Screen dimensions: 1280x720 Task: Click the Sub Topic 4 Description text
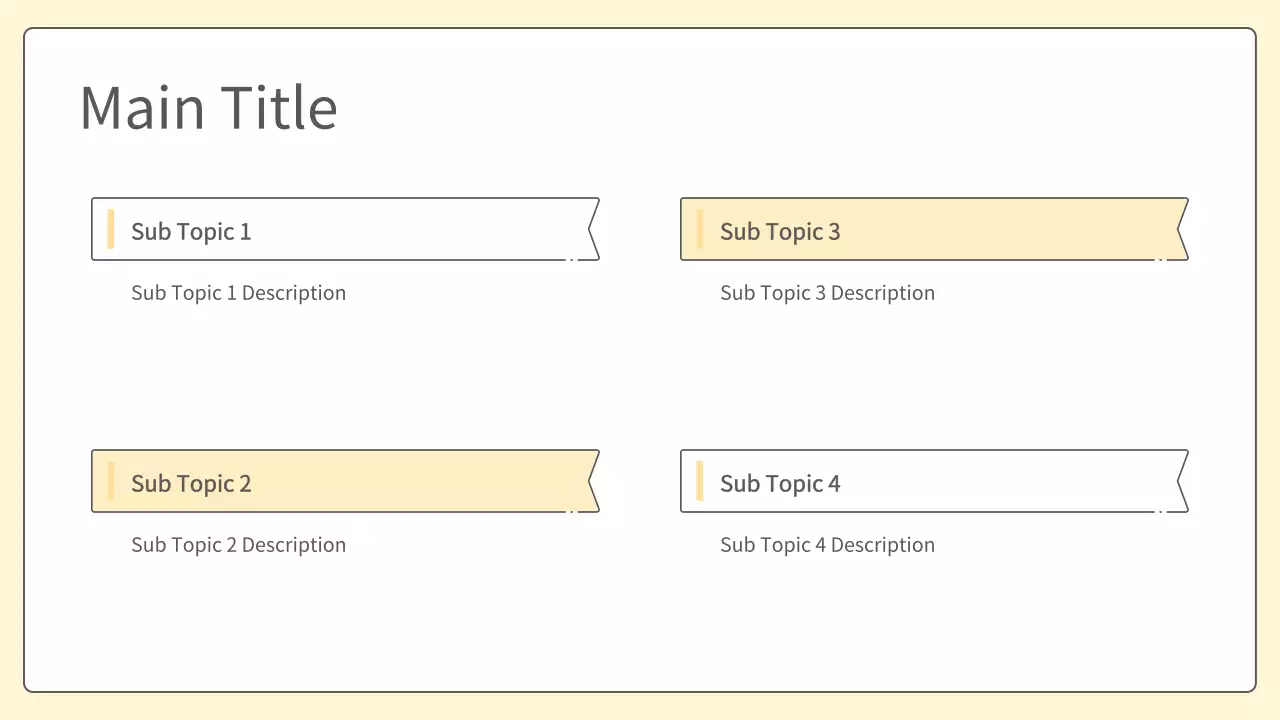point(827,545)
